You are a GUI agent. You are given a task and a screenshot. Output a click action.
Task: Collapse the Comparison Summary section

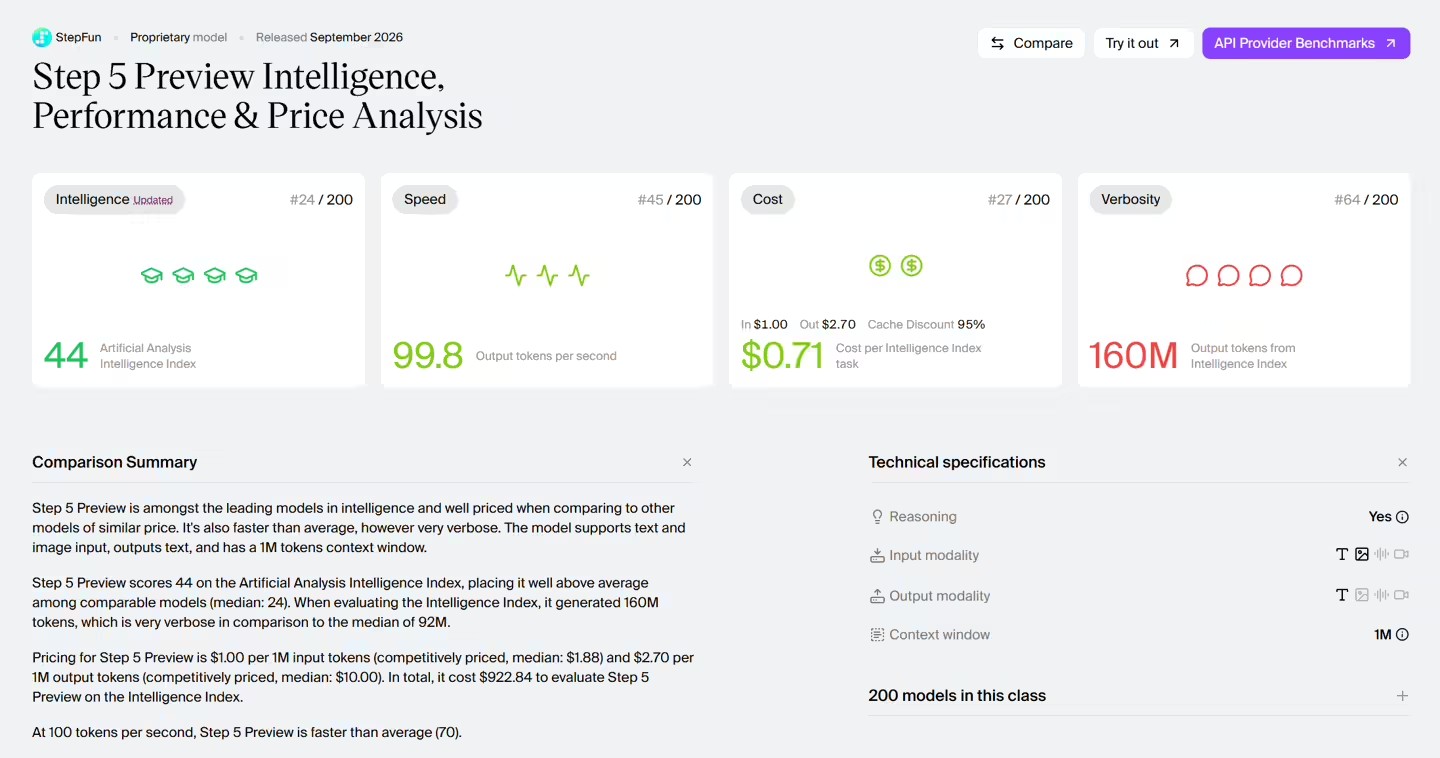tap(687, 462)
